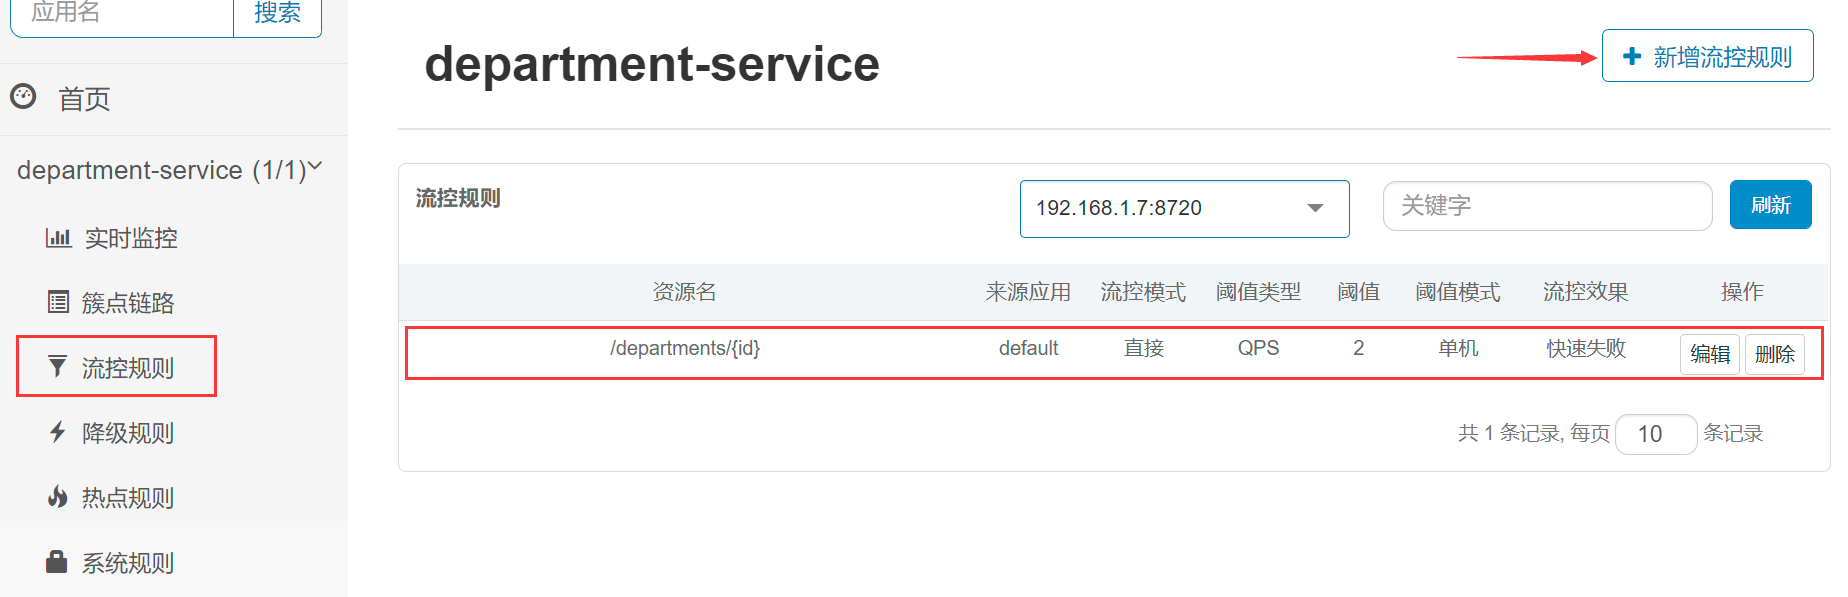Click the 搜索 search button

[x=277, y=12]
